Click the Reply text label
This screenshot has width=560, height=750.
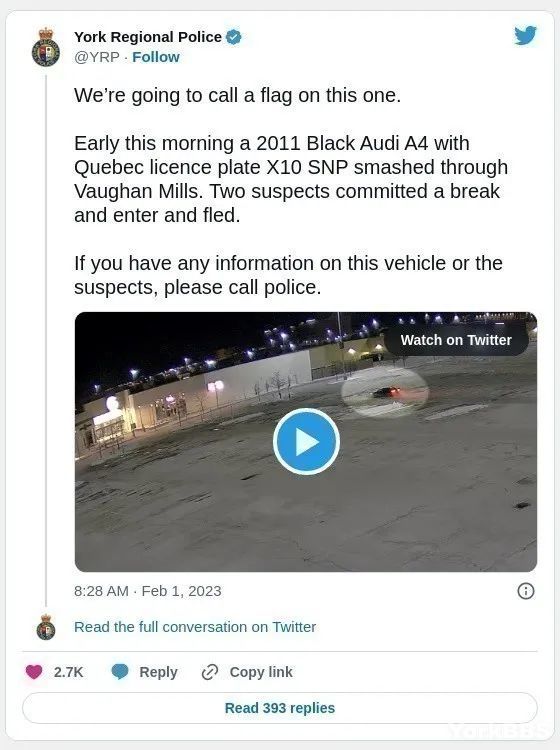158,672
